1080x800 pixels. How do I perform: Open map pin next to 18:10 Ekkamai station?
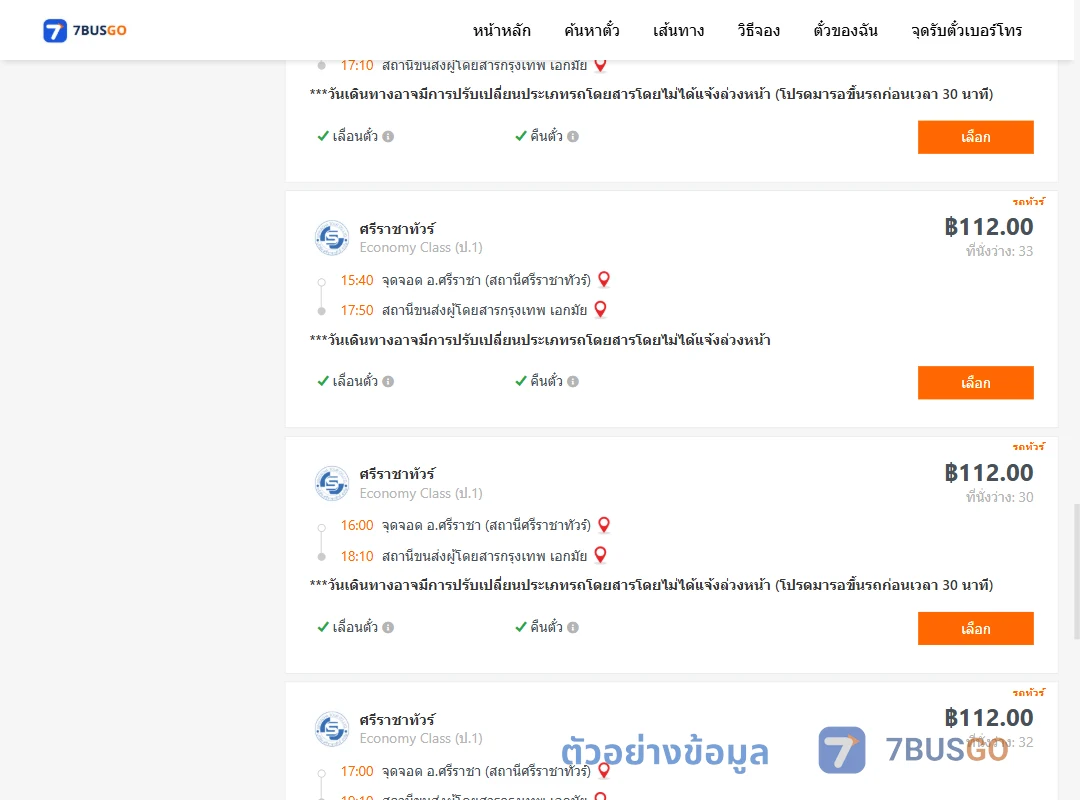coord(601,555)
